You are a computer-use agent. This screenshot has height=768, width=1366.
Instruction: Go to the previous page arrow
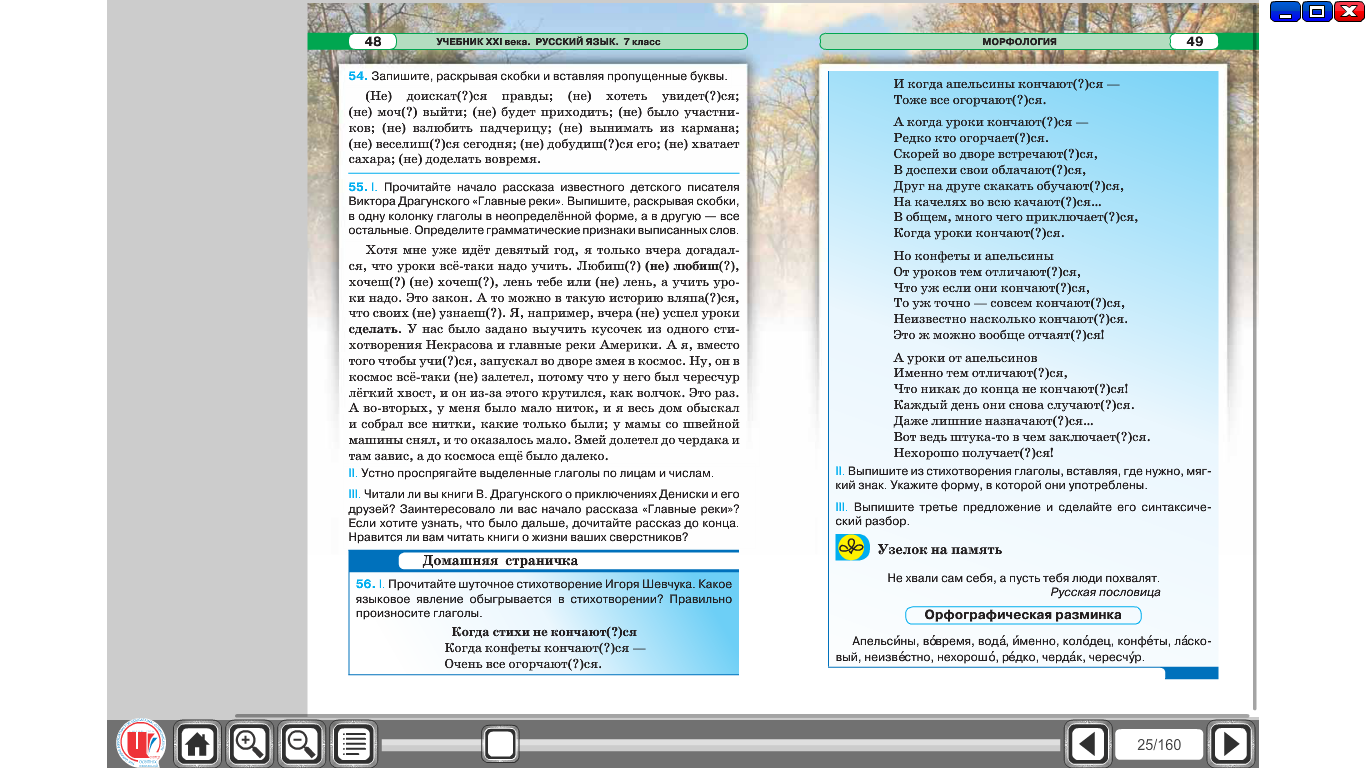[x=1088, y=744]
